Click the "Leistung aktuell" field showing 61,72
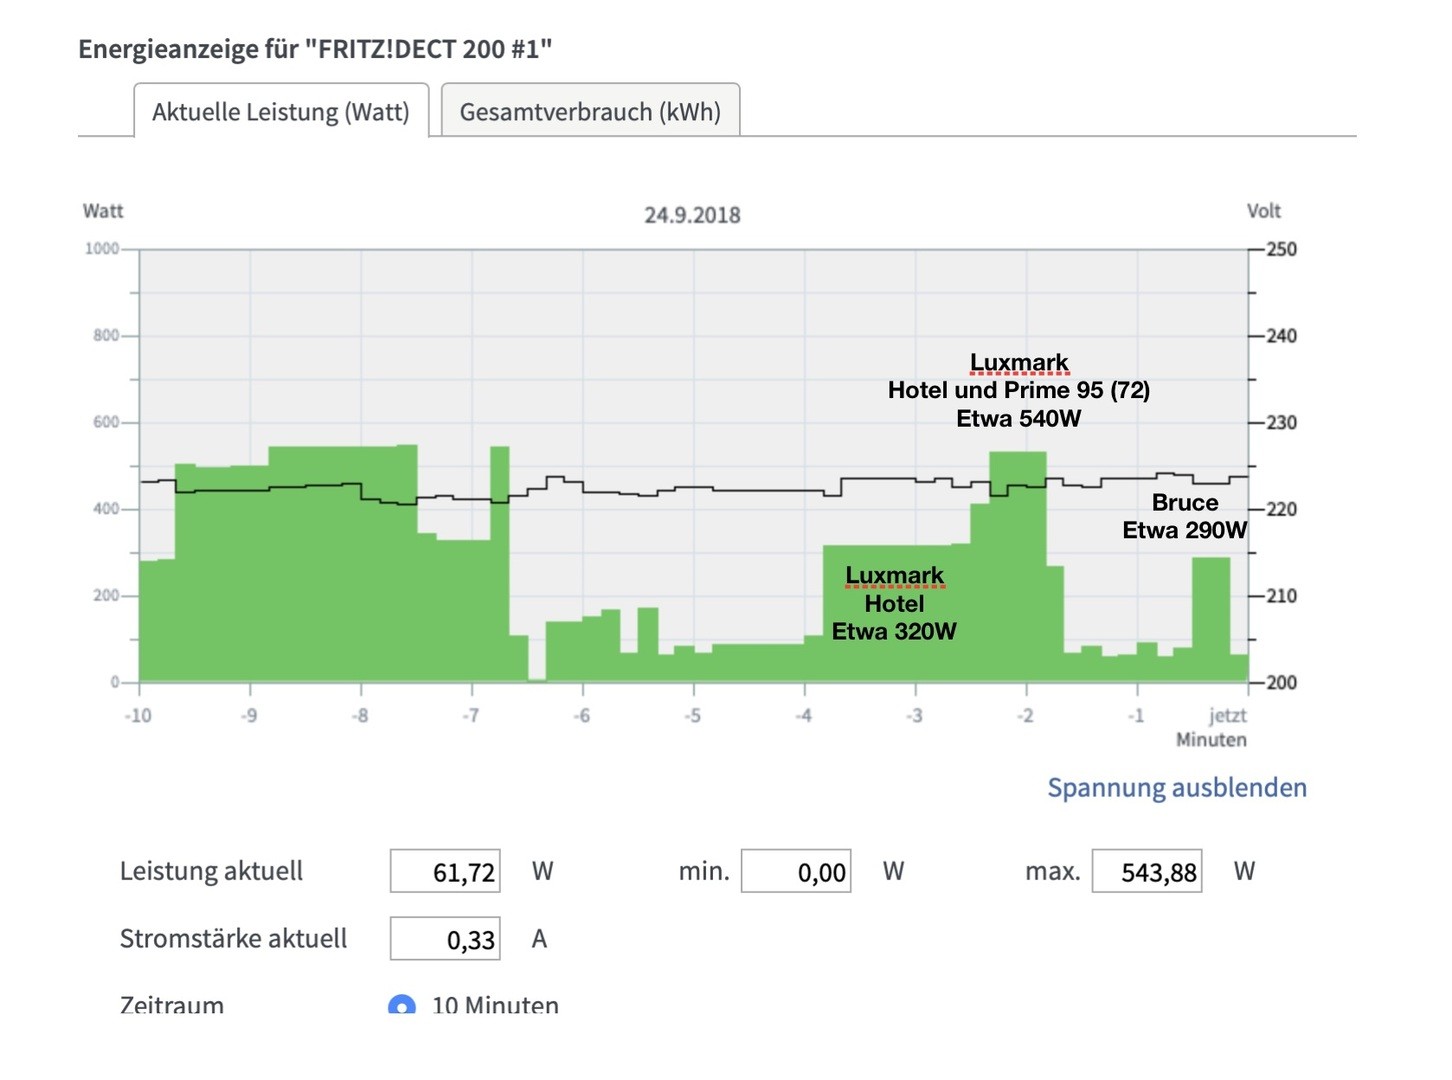The height and width of the screenshot is (1080, 1452). point(446,871)
